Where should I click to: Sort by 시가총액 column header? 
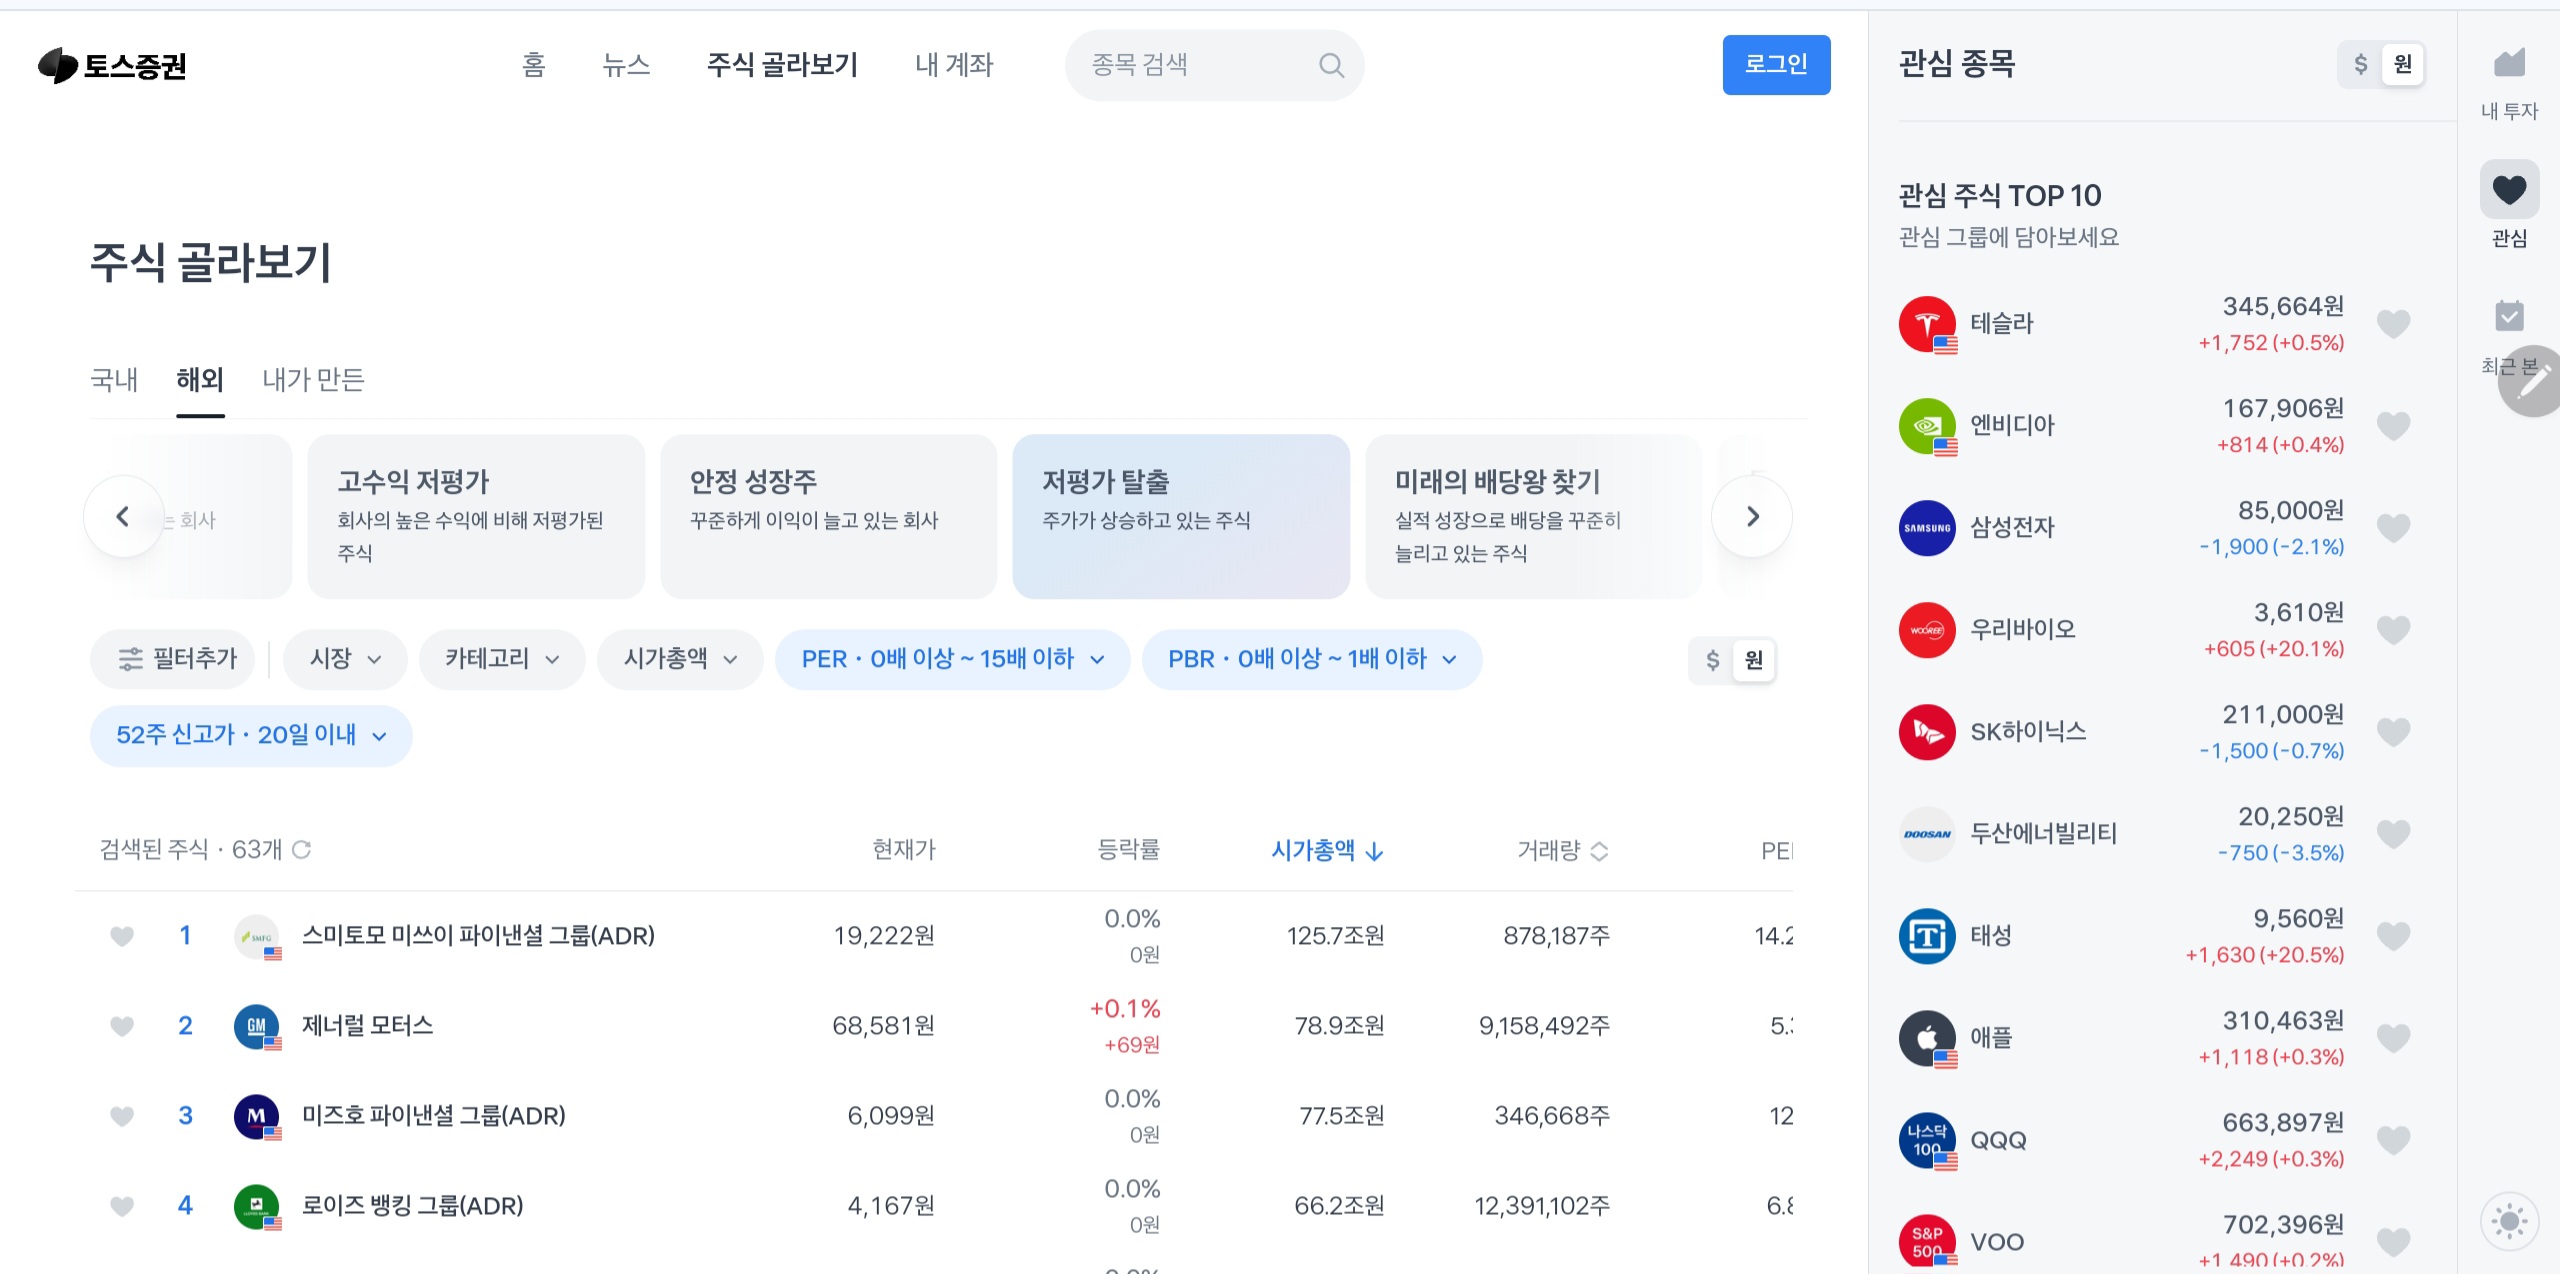click(x=1327, y=851)
